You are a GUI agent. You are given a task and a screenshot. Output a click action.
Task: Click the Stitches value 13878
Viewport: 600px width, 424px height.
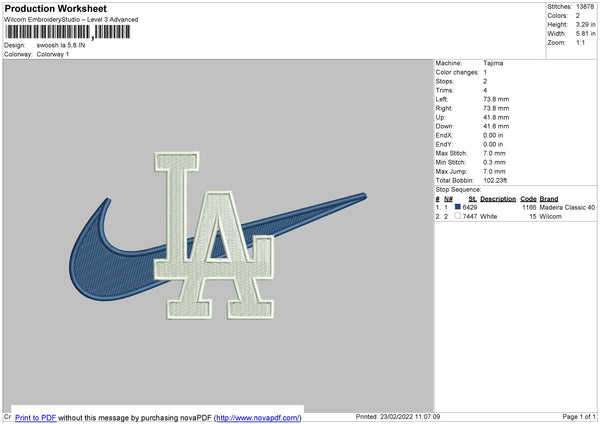[x=585, y=7]
